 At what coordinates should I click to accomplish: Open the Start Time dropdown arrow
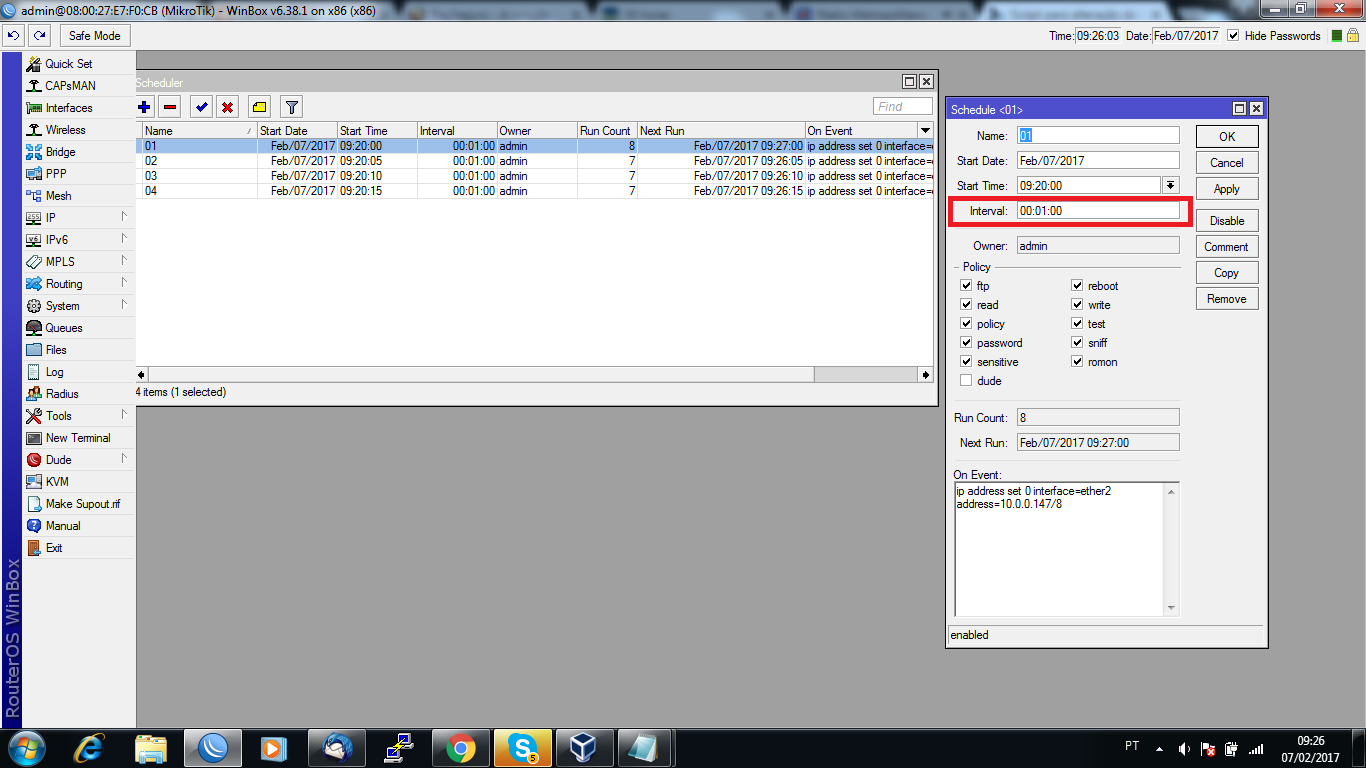pyautogui.click(x=1171, y=185)
